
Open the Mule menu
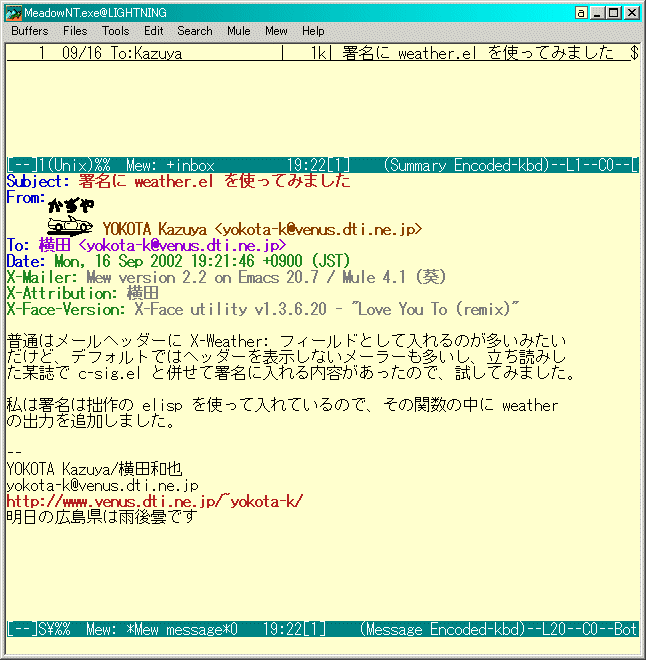click(239, 31)
